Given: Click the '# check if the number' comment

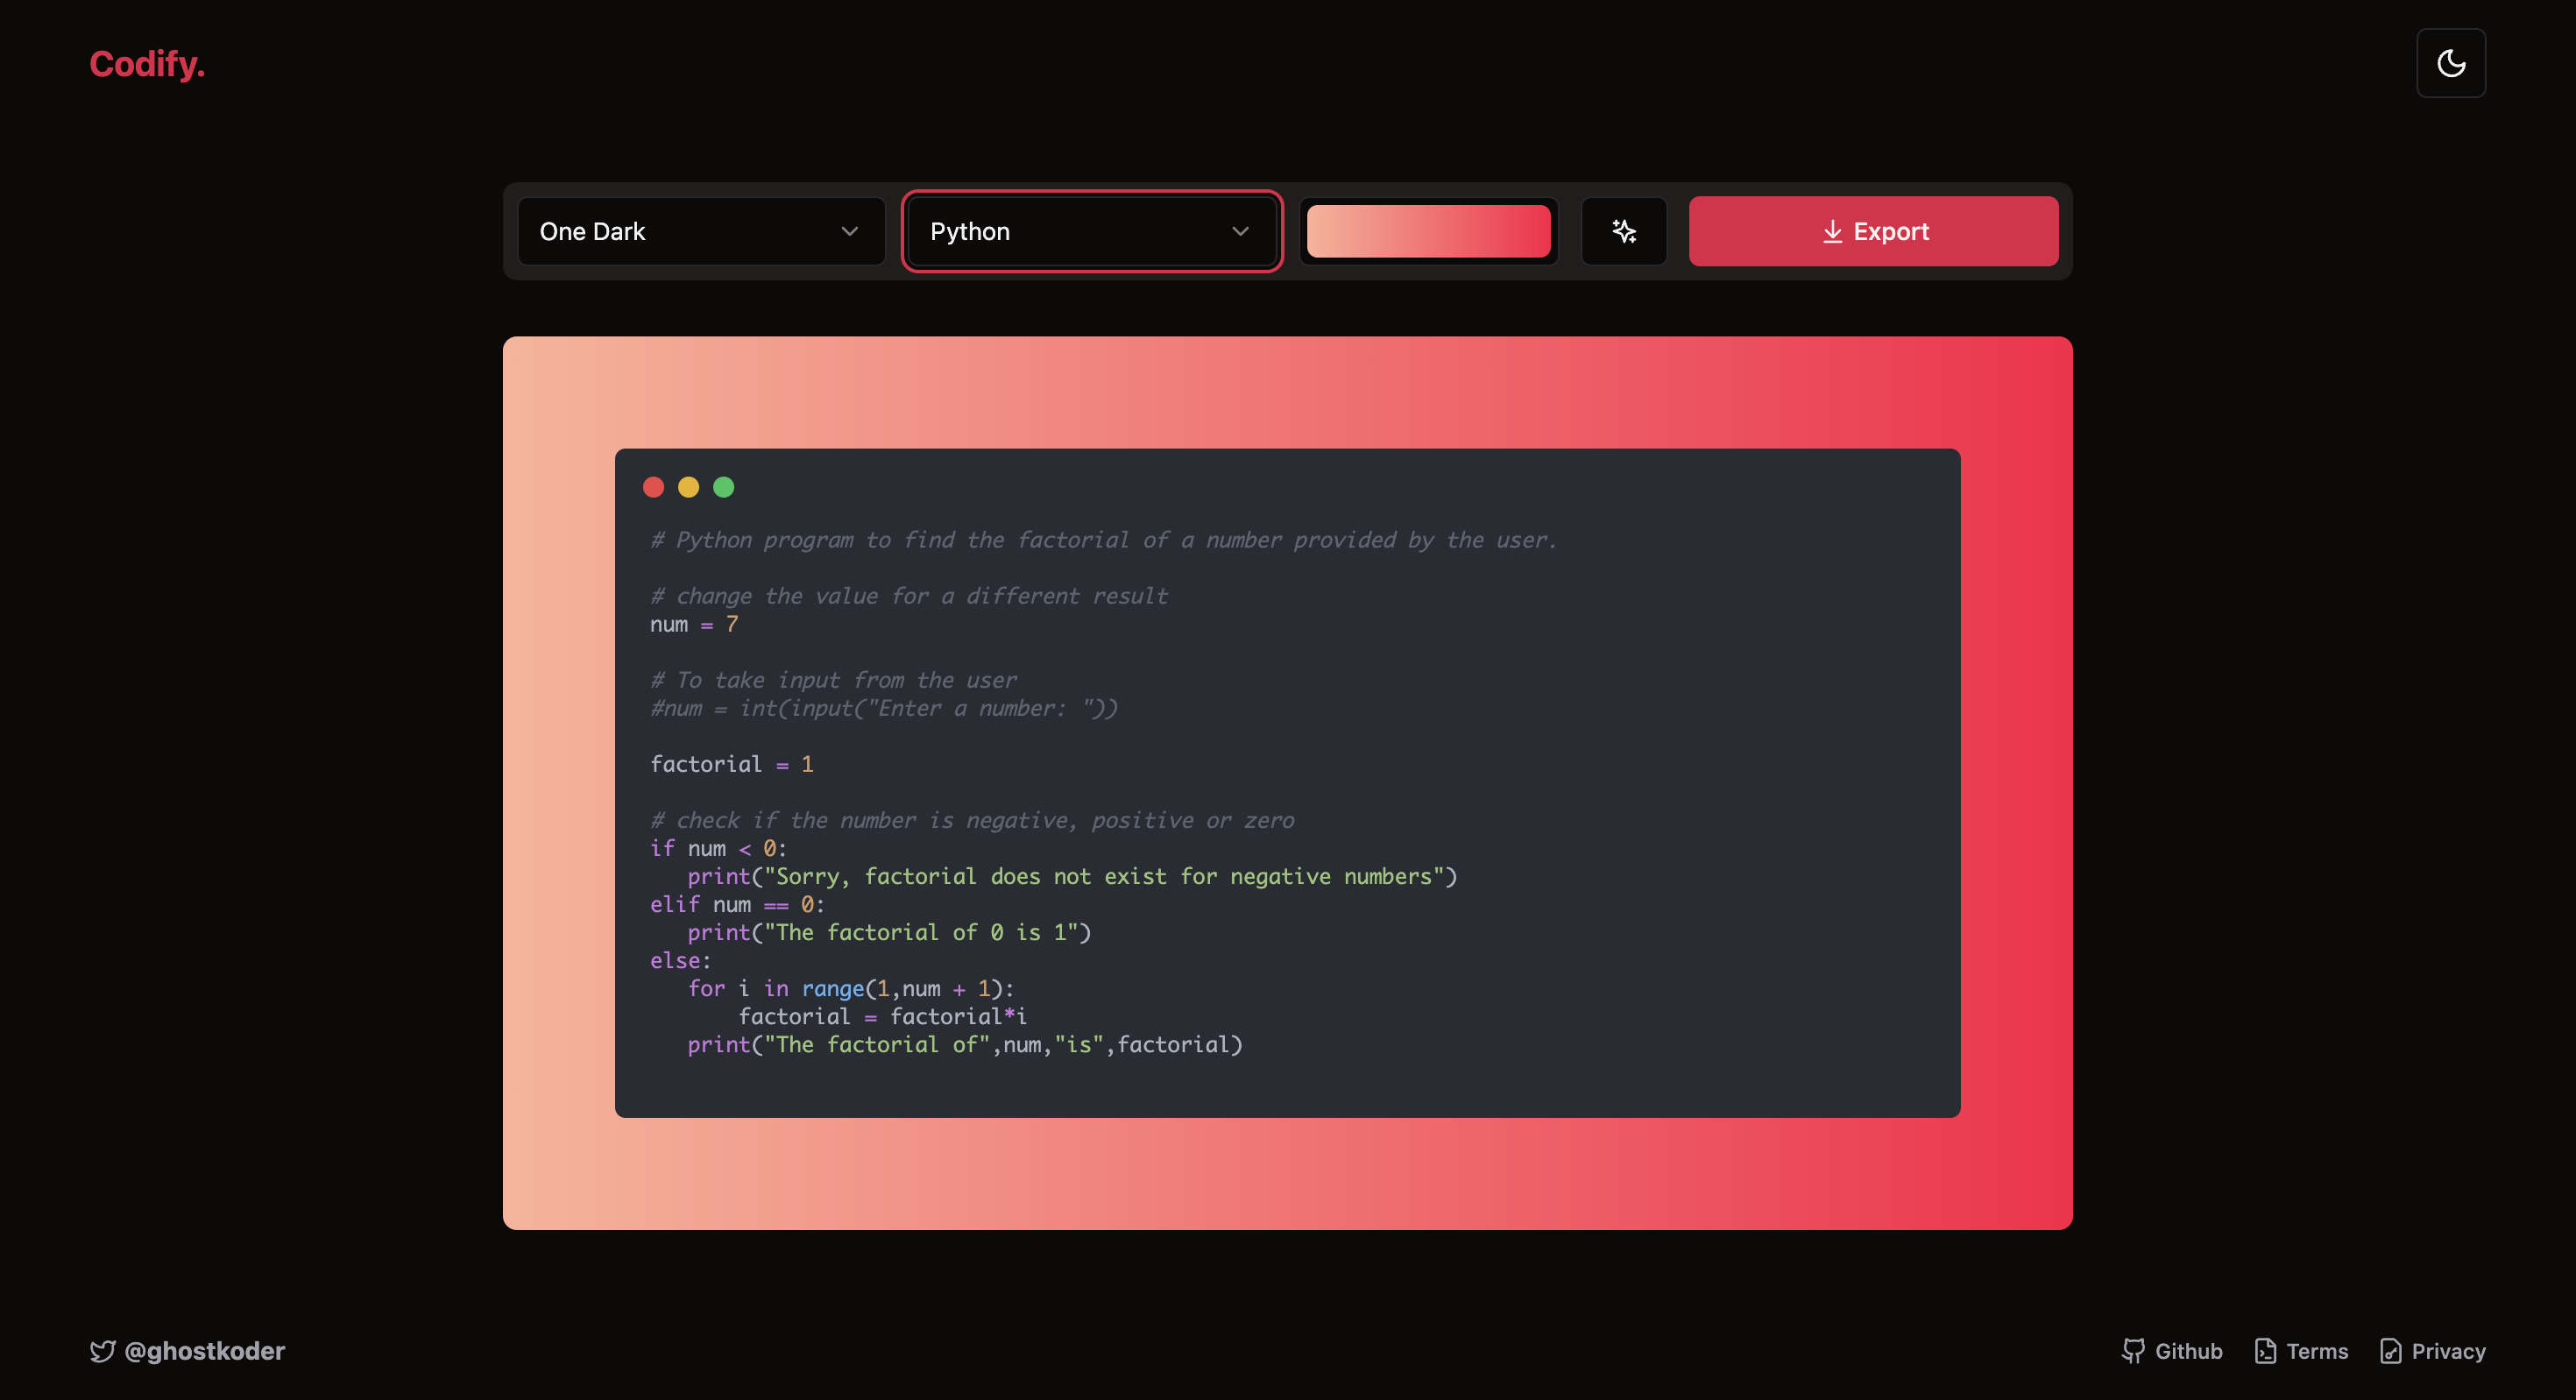Looking at the screenshot, I should (x=972, y=820).
